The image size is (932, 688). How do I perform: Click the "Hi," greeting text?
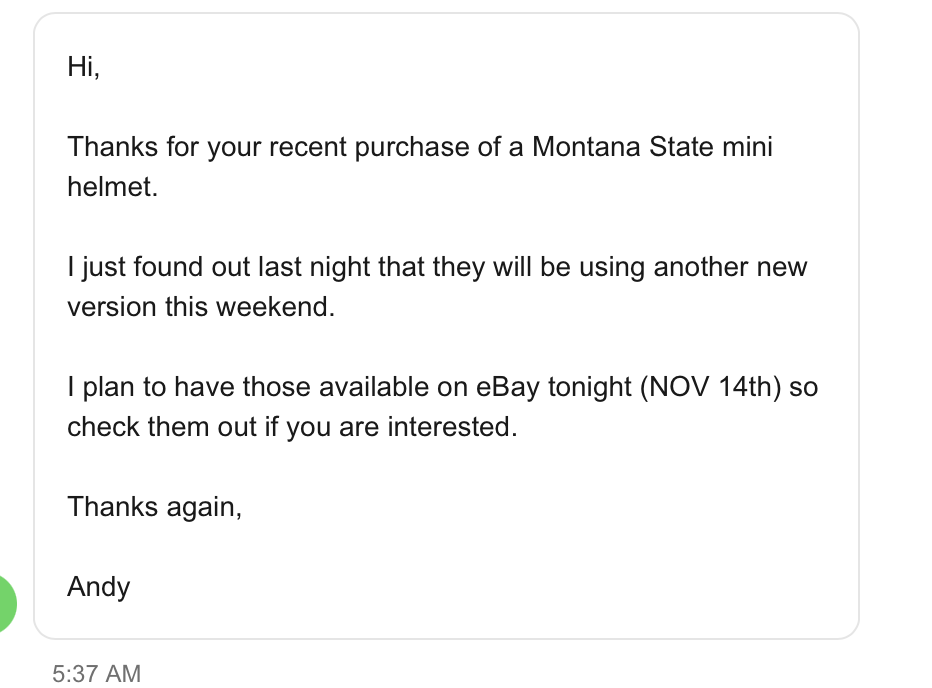click(83, 67)
